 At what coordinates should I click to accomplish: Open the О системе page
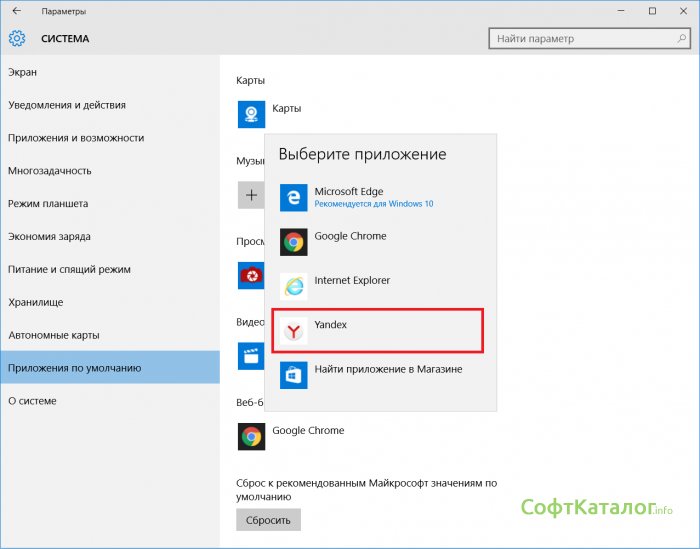tap(32, 401)
